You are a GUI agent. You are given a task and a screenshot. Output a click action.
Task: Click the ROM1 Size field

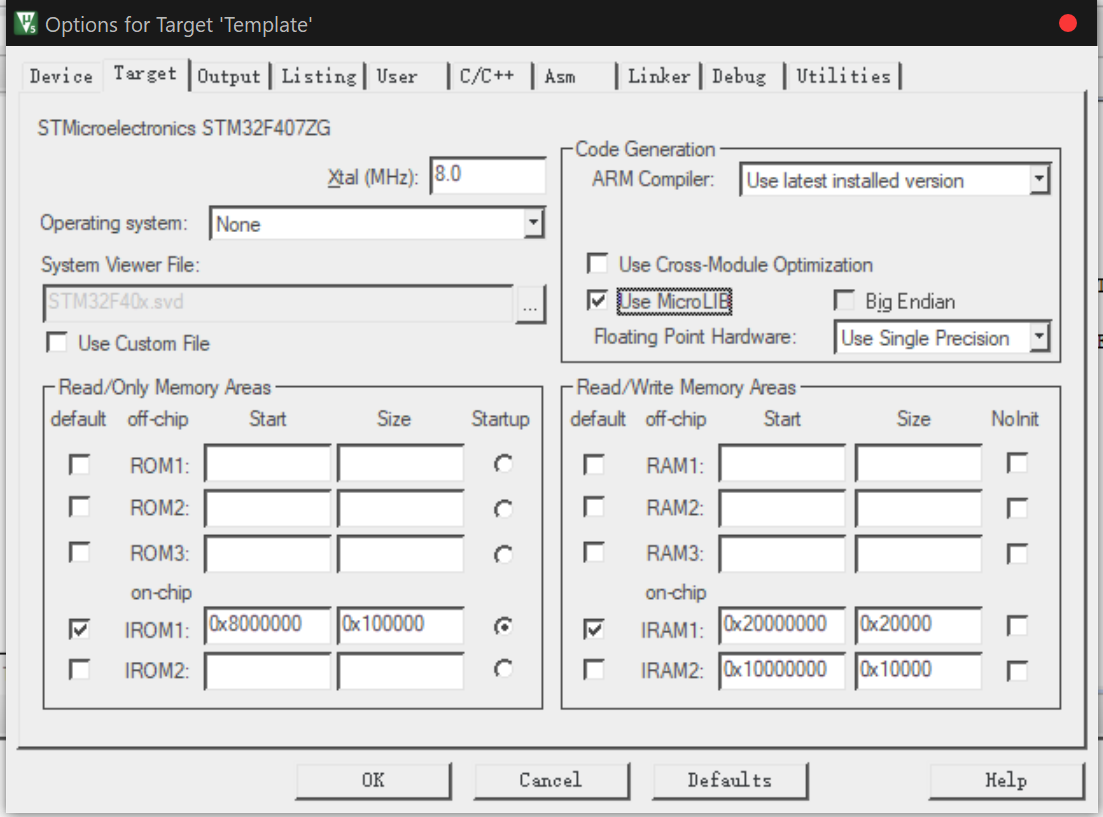pos(400,462)
